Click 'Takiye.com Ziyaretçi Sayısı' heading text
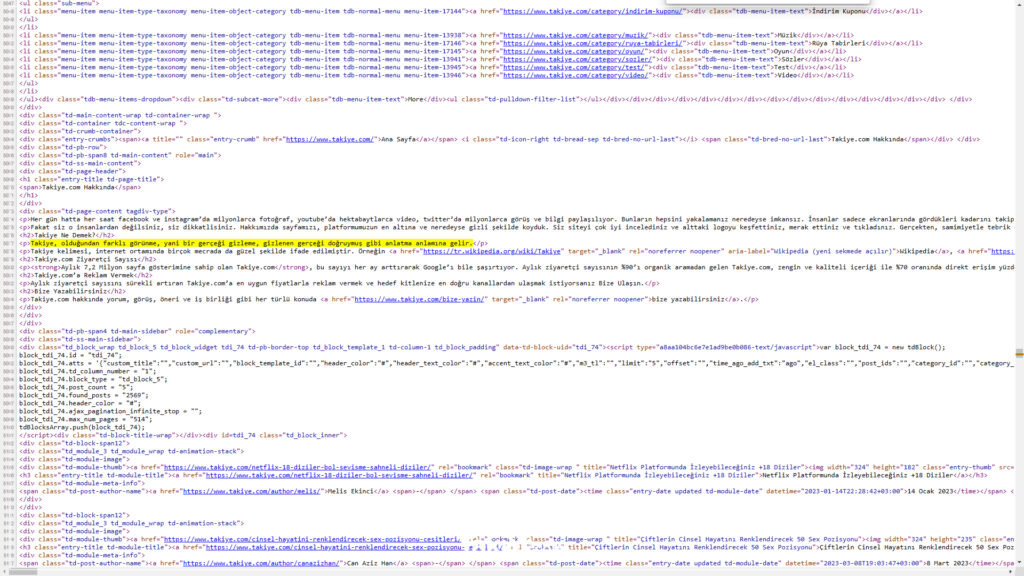This screenshot has width=1024, height=576. (85, 259)
